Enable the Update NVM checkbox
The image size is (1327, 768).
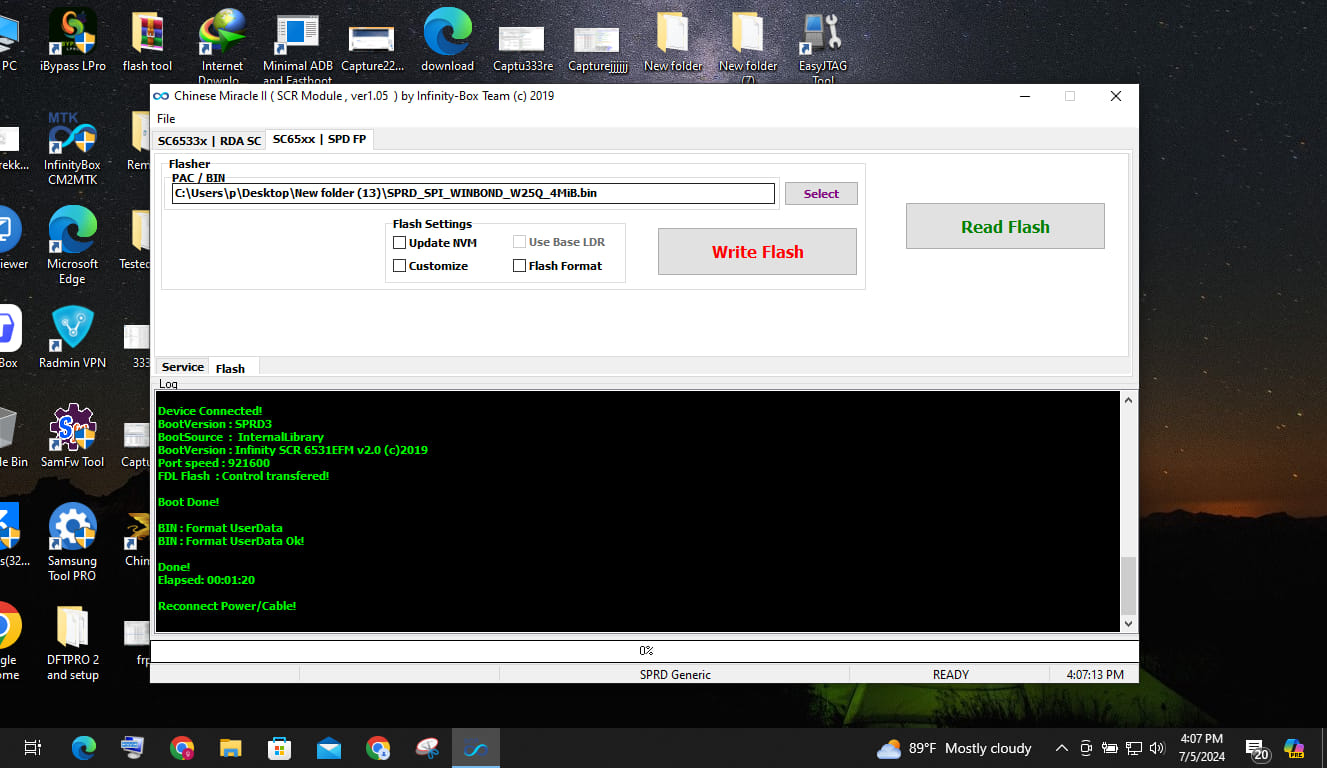coord(400,243)
